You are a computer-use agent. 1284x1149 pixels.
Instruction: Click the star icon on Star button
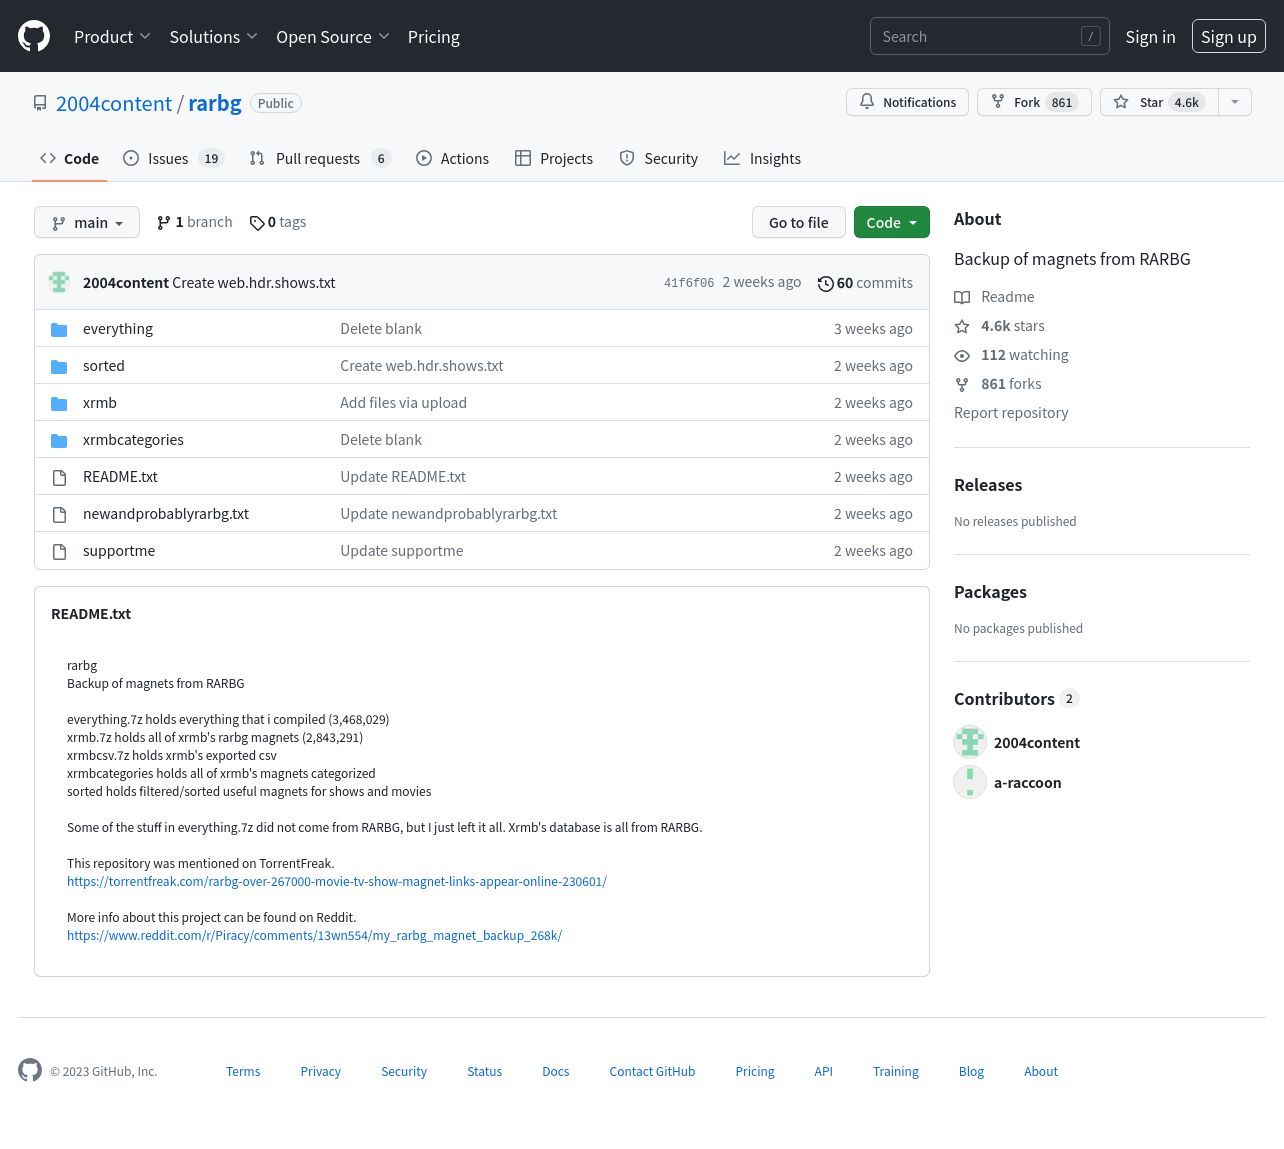click(1121, 102)
